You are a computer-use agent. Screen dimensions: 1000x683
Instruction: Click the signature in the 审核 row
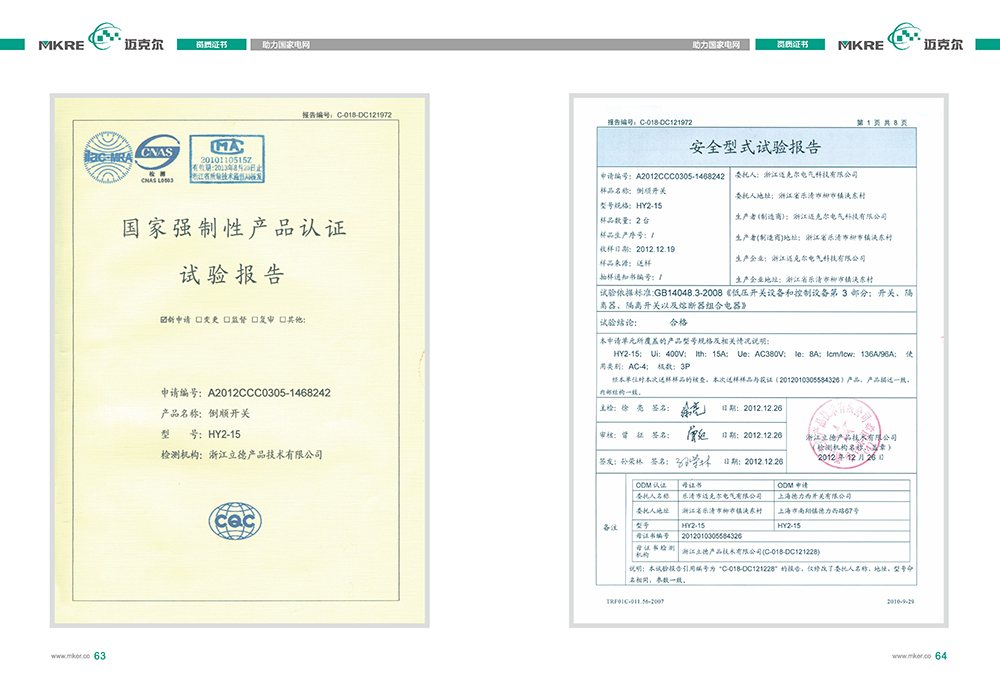click(x=696, y=435)
